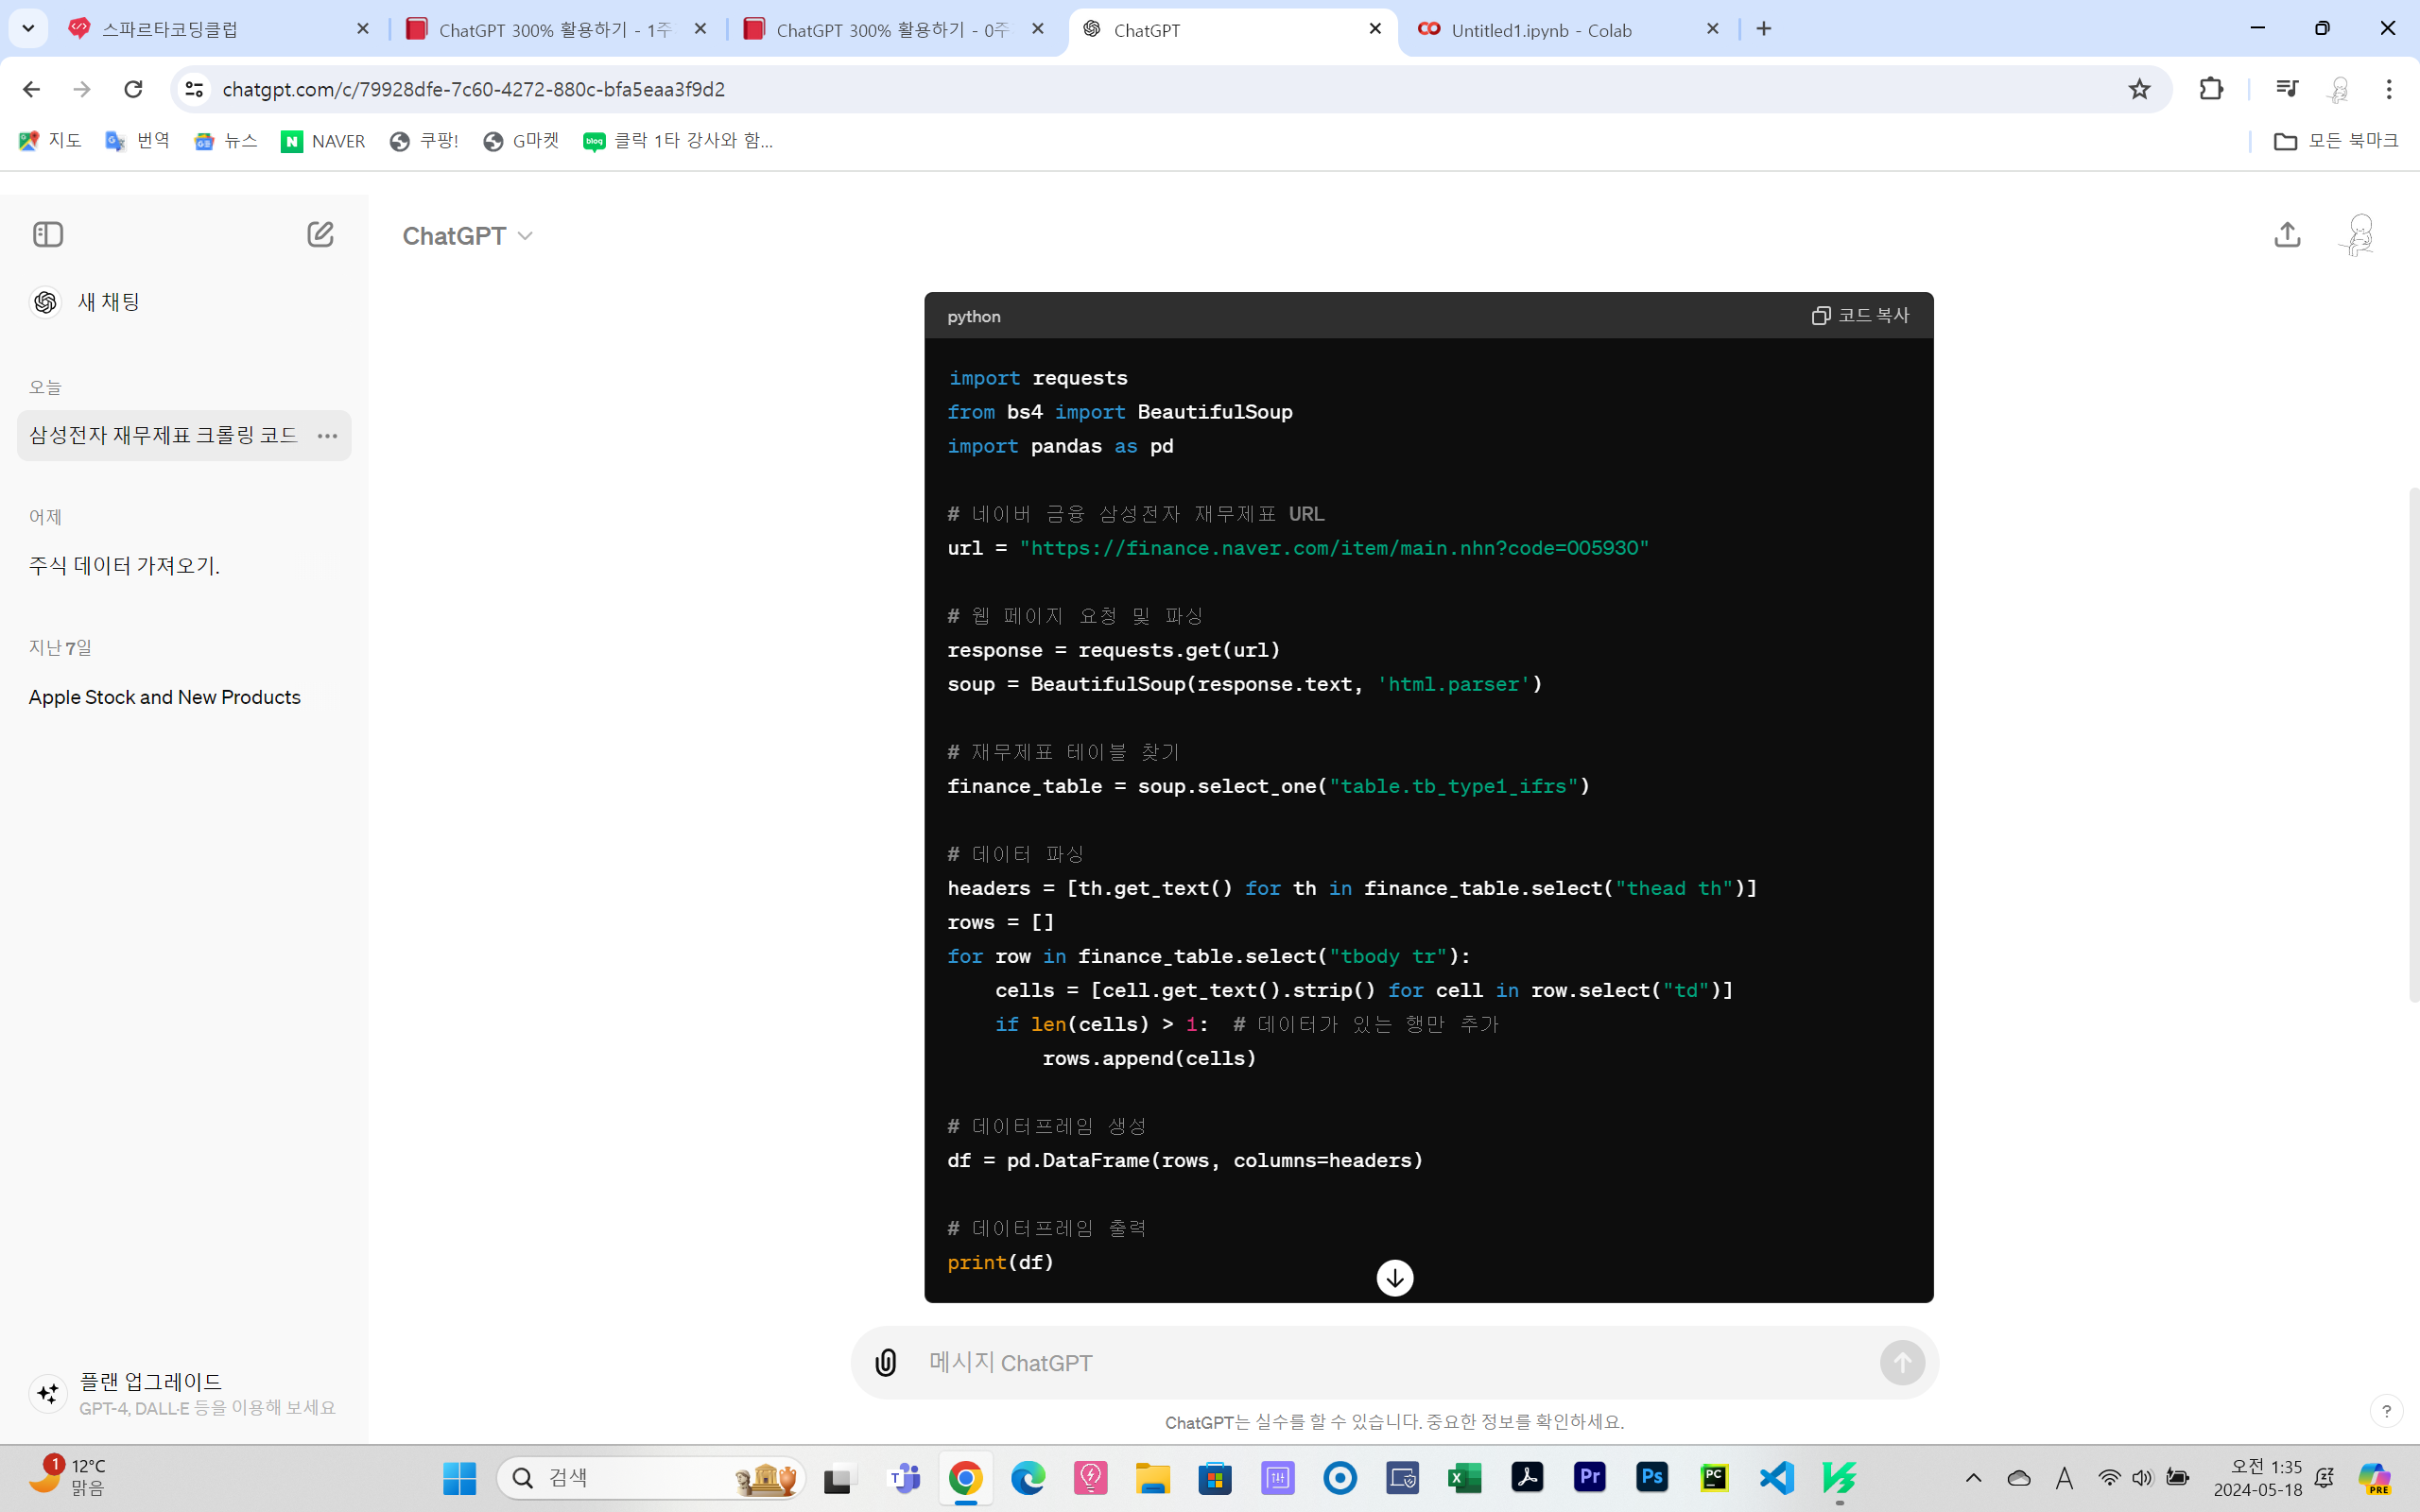Reload the current page
Screen dimensions: 2420x1512
coord(133,89)
